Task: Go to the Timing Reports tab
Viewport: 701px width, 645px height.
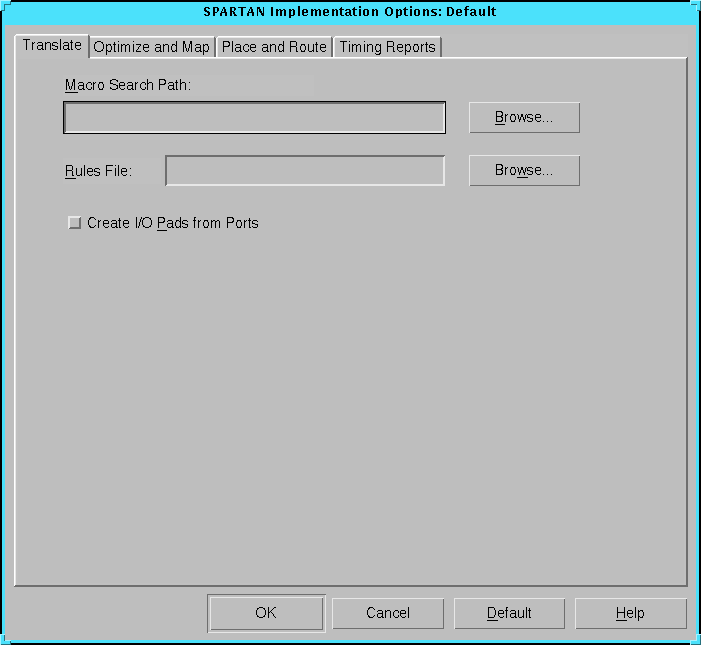Action: 387,47
